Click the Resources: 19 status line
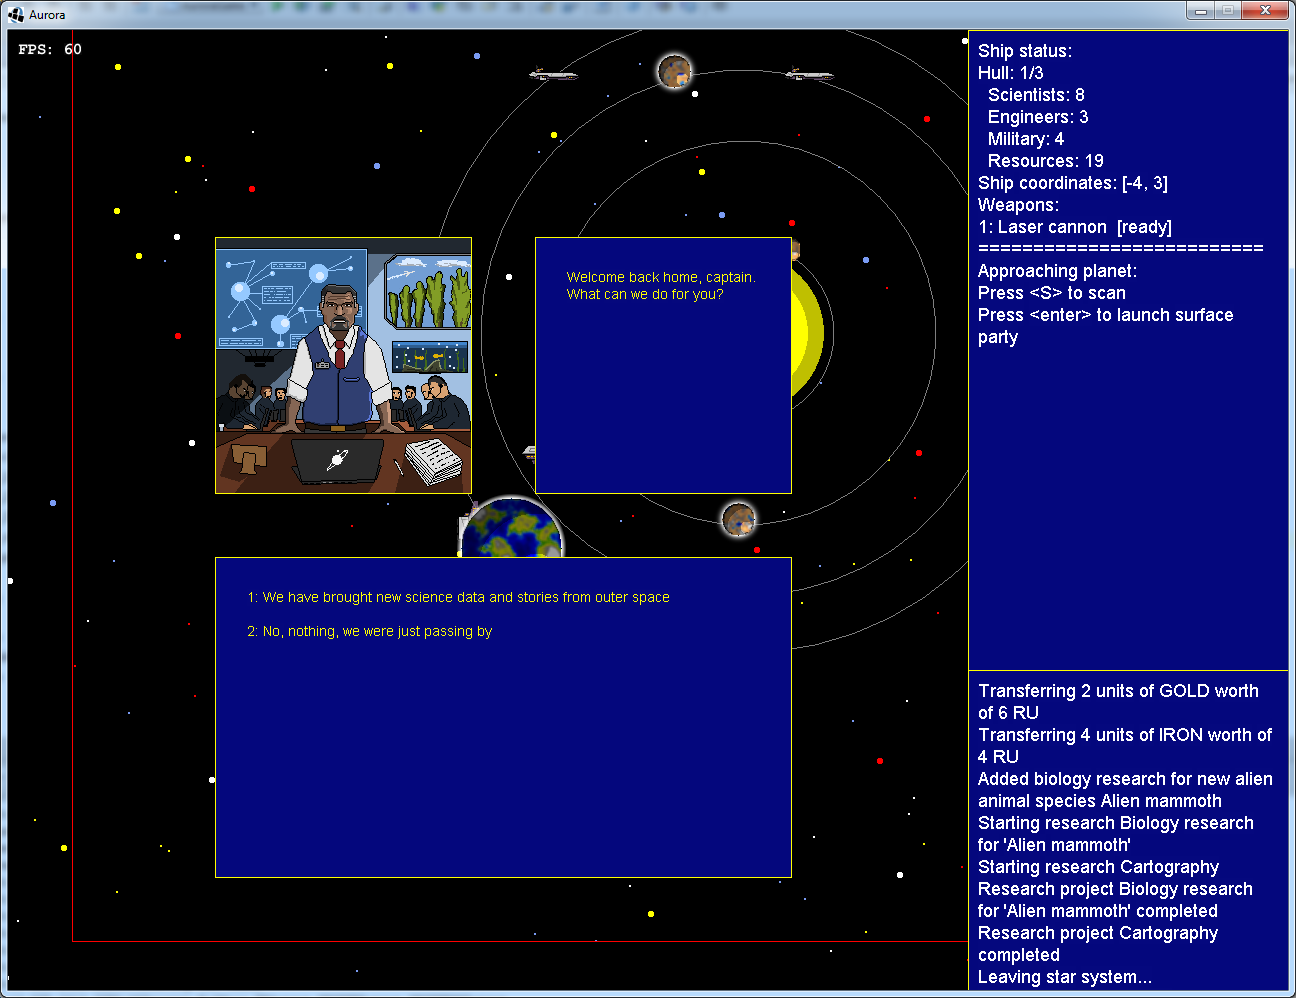 [1045, 161]
